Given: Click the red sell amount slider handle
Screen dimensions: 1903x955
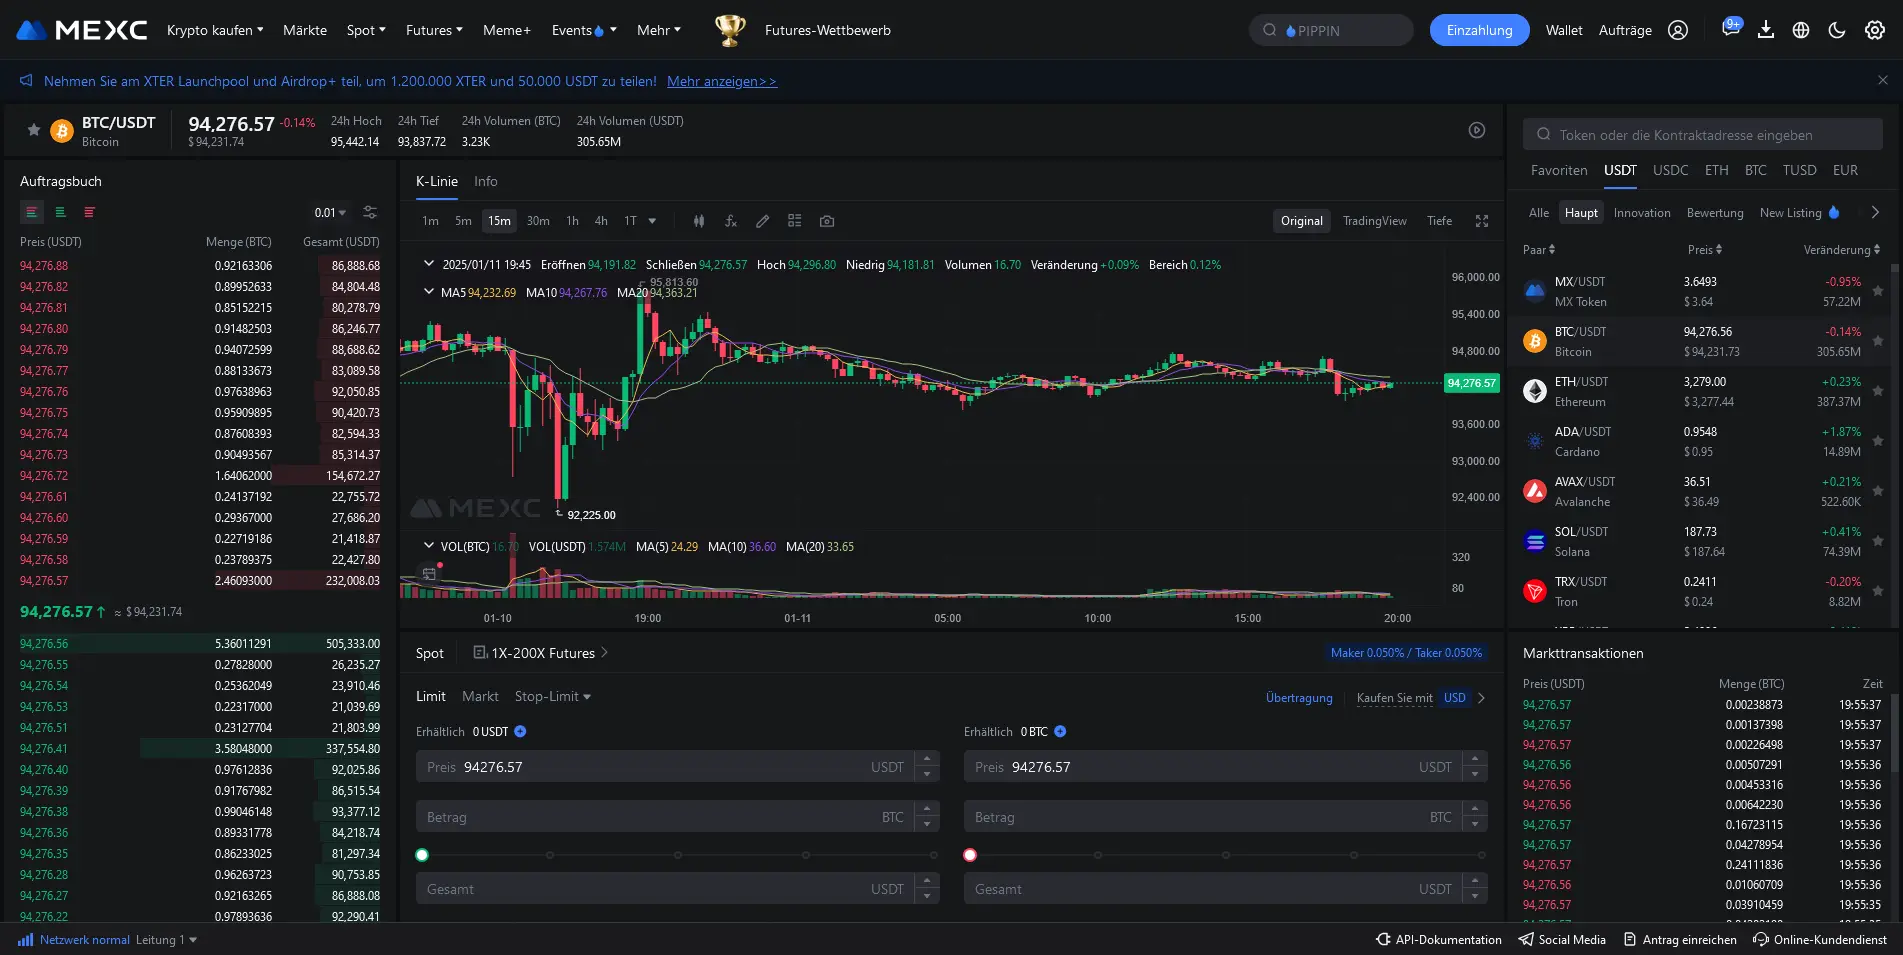Looking at the screenshot, I should pyautogui.click(x=970, y=855).
